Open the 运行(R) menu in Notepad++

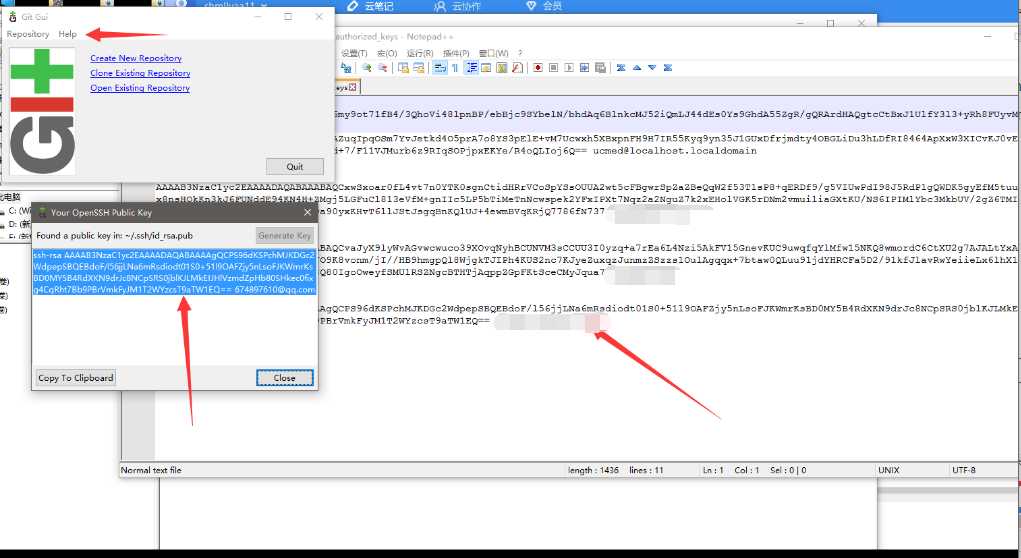(x=419, y=53)
